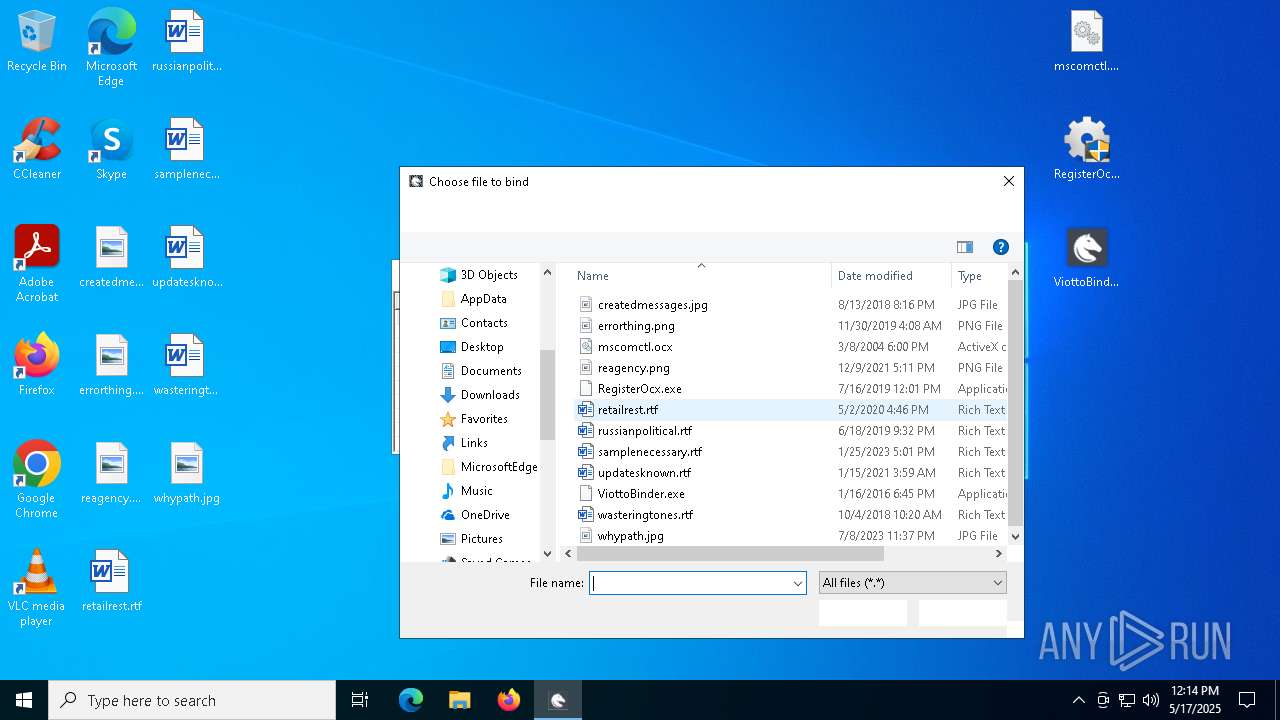Open File Explorer from taskbar

[459, 700]
